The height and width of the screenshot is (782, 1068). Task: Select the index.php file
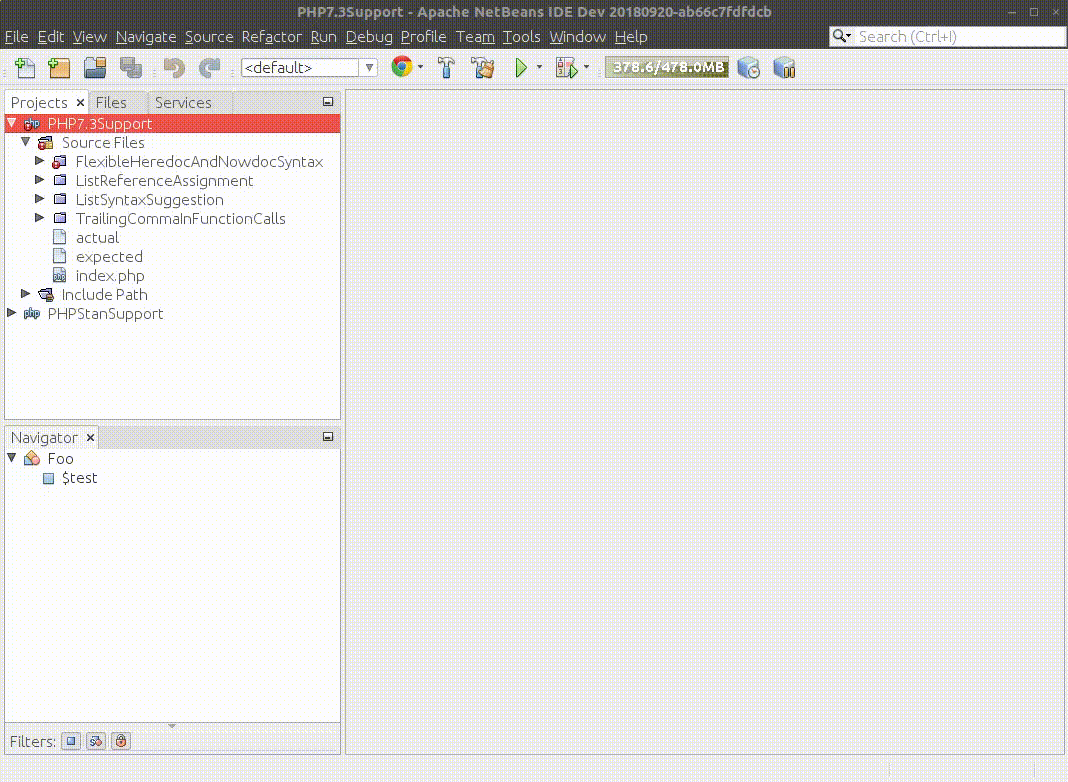point(110,276)
